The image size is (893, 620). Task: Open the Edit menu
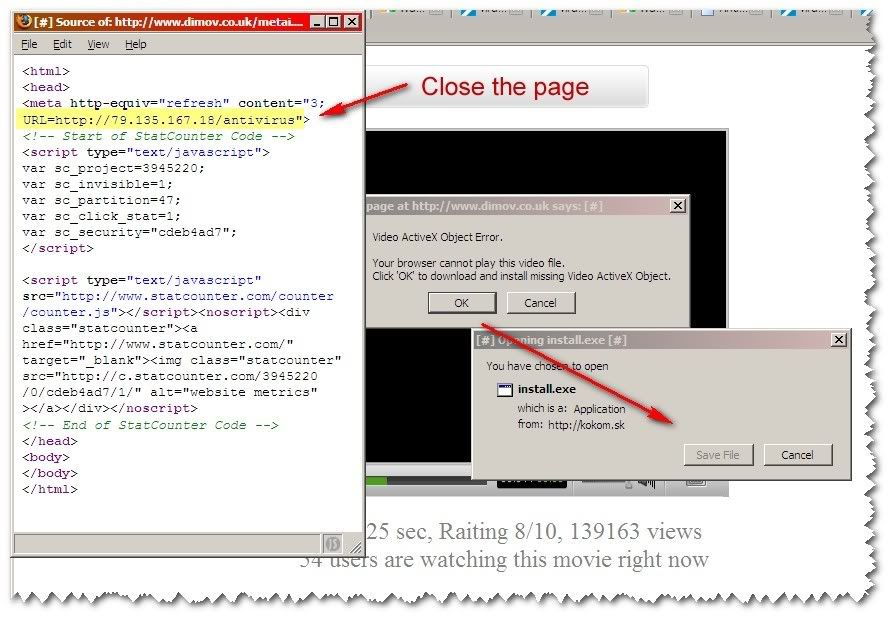(x=62, y=44)
